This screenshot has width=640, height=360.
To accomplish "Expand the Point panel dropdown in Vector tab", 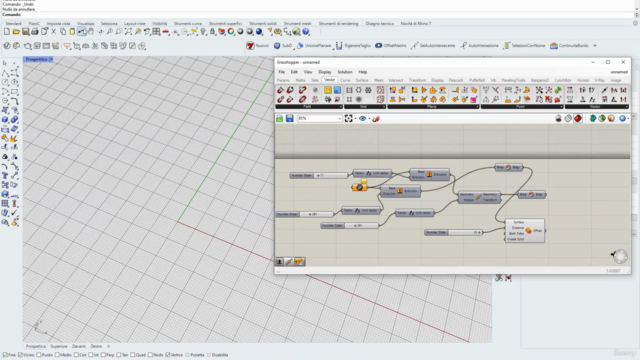I will 561,107.
